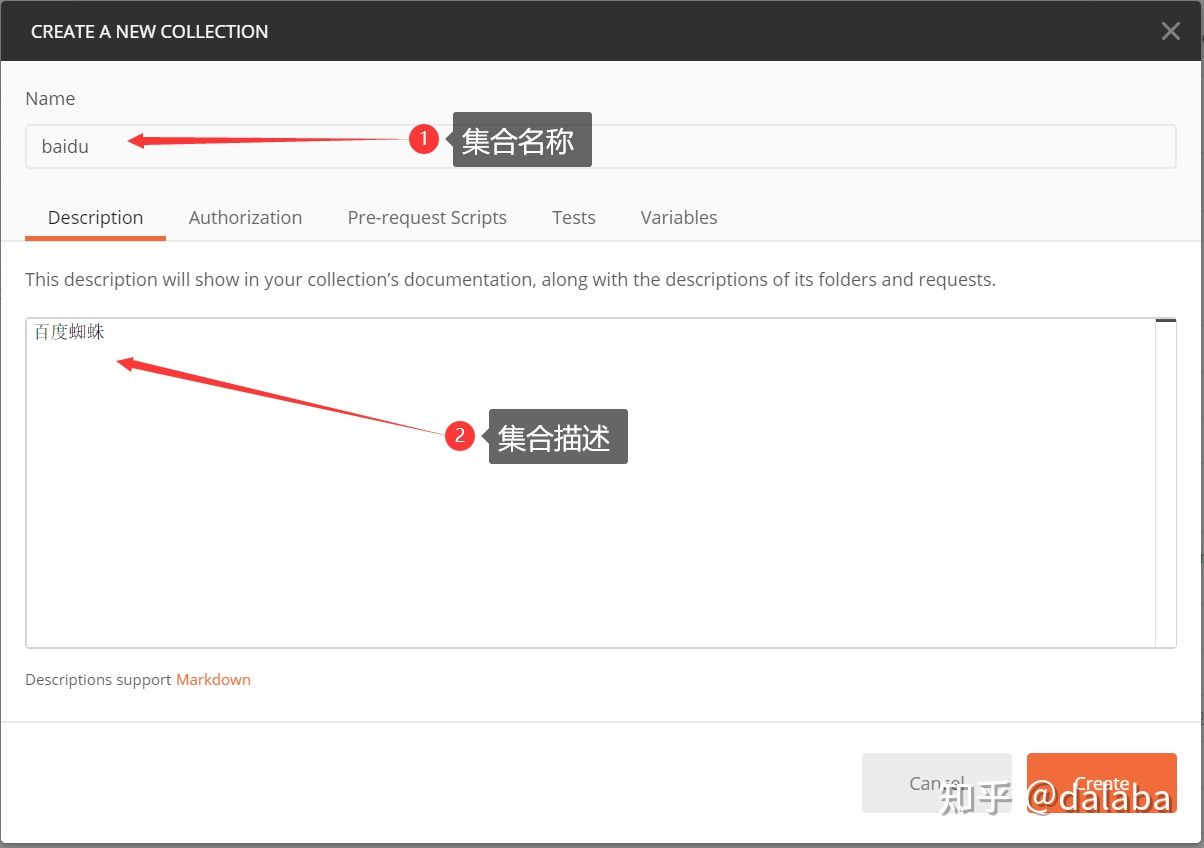Click the Cancel button

pyautogui.click(x=937, y=783)
